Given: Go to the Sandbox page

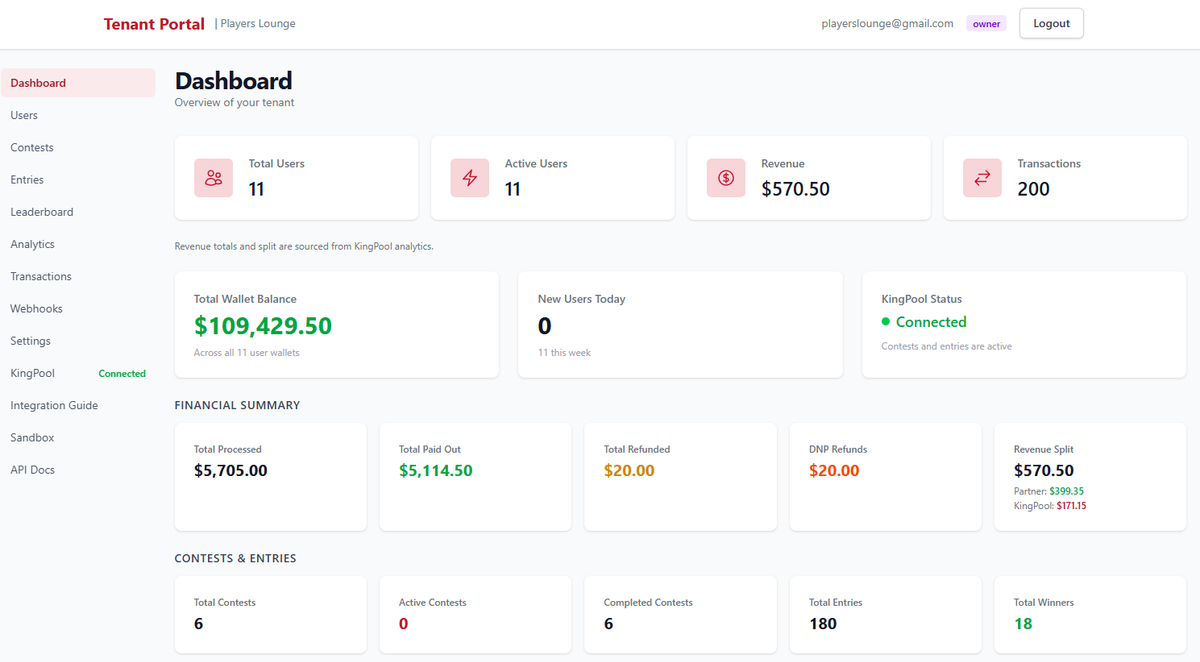Looking at the screenshot, I should pyautogui.click(x=78, y=438).
